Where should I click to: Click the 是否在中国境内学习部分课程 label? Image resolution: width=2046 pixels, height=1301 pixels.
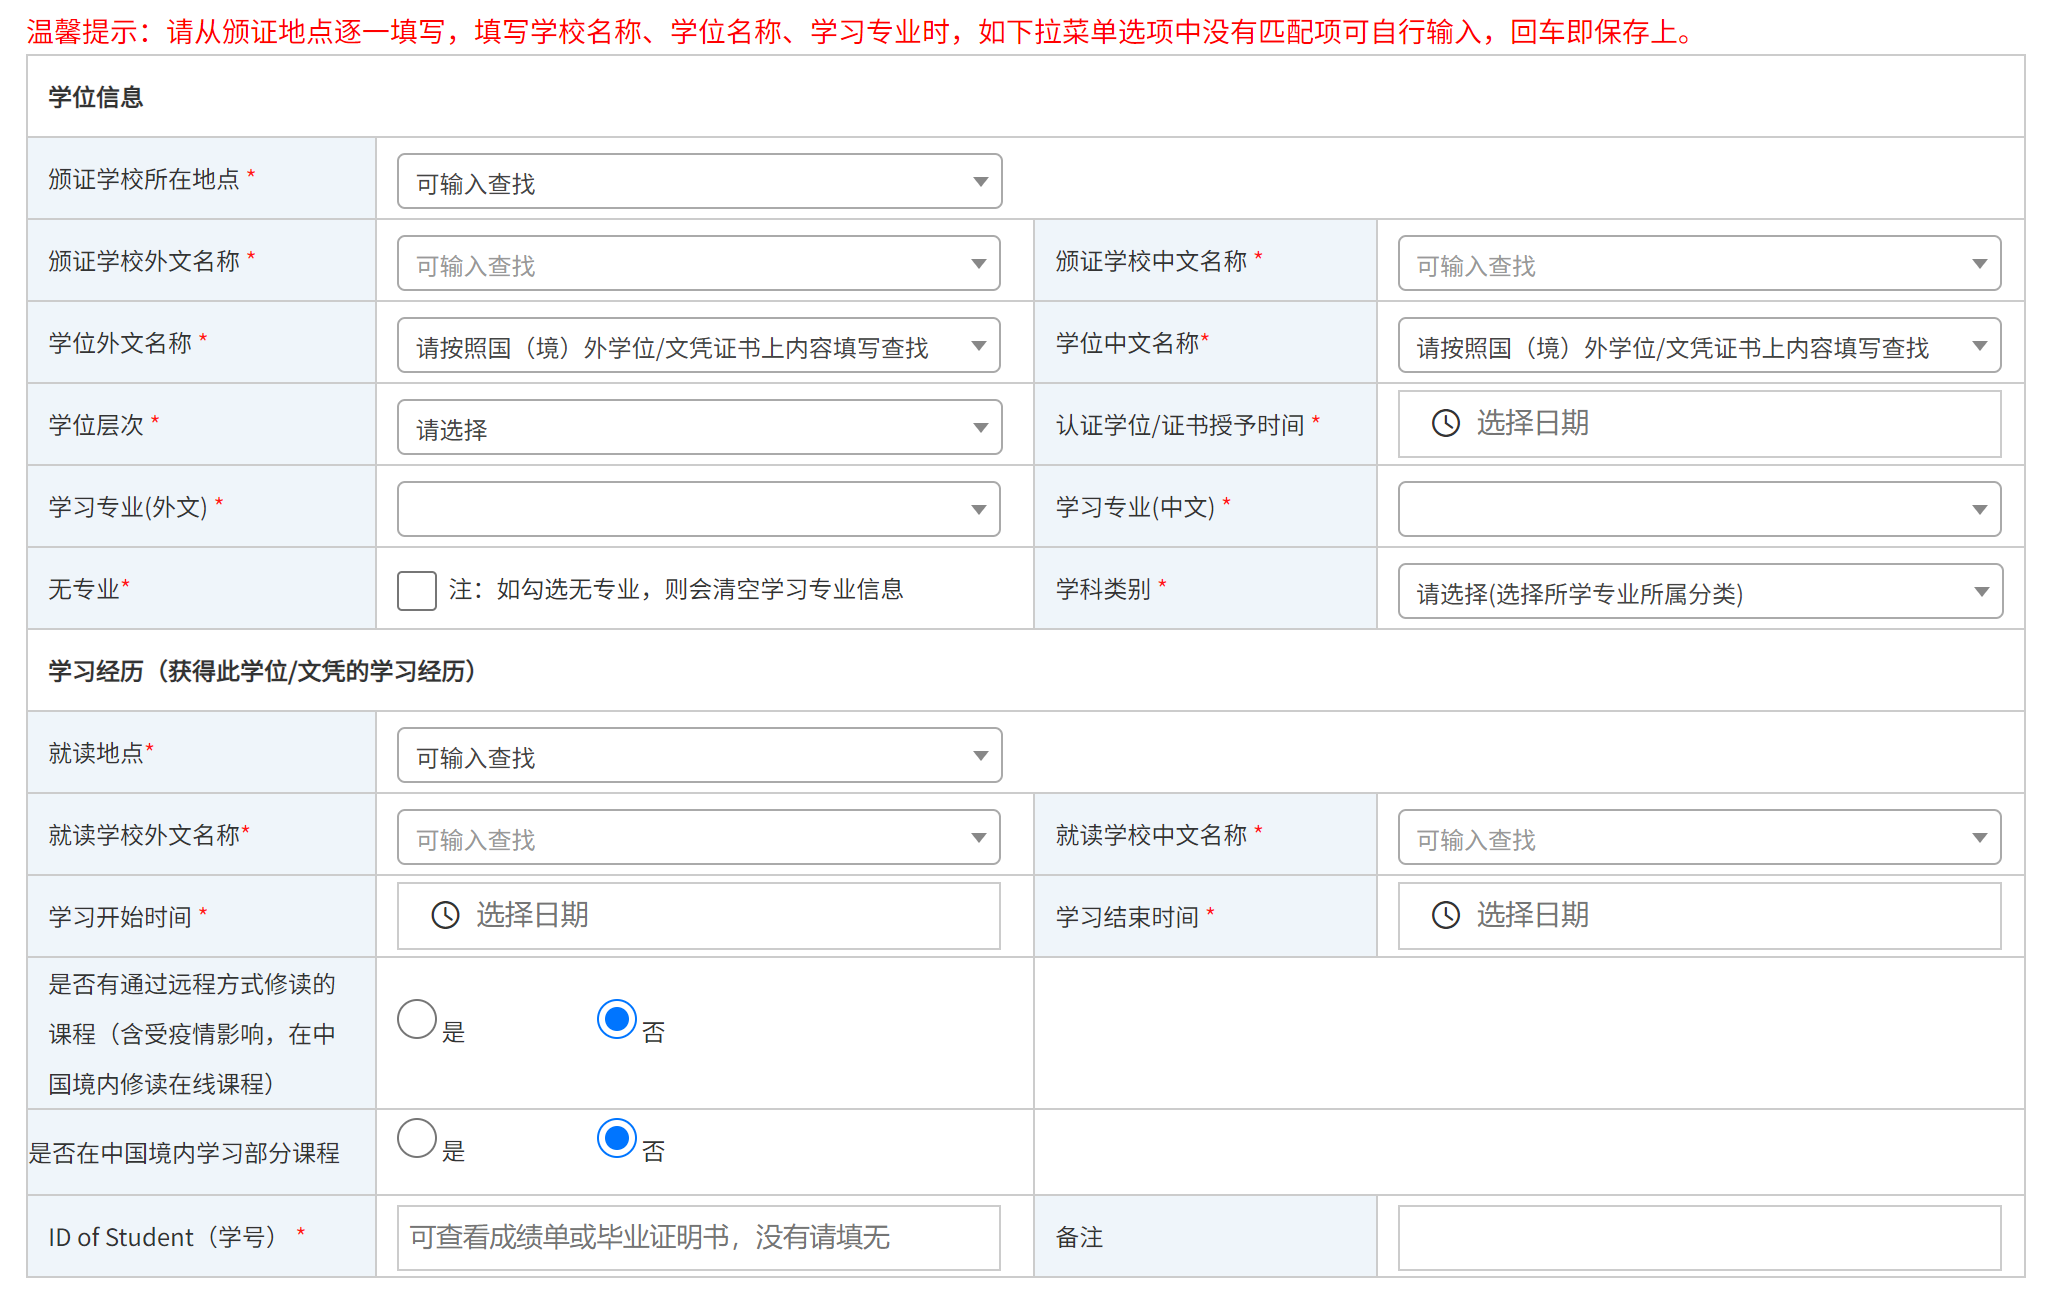tap(184, 1153)
